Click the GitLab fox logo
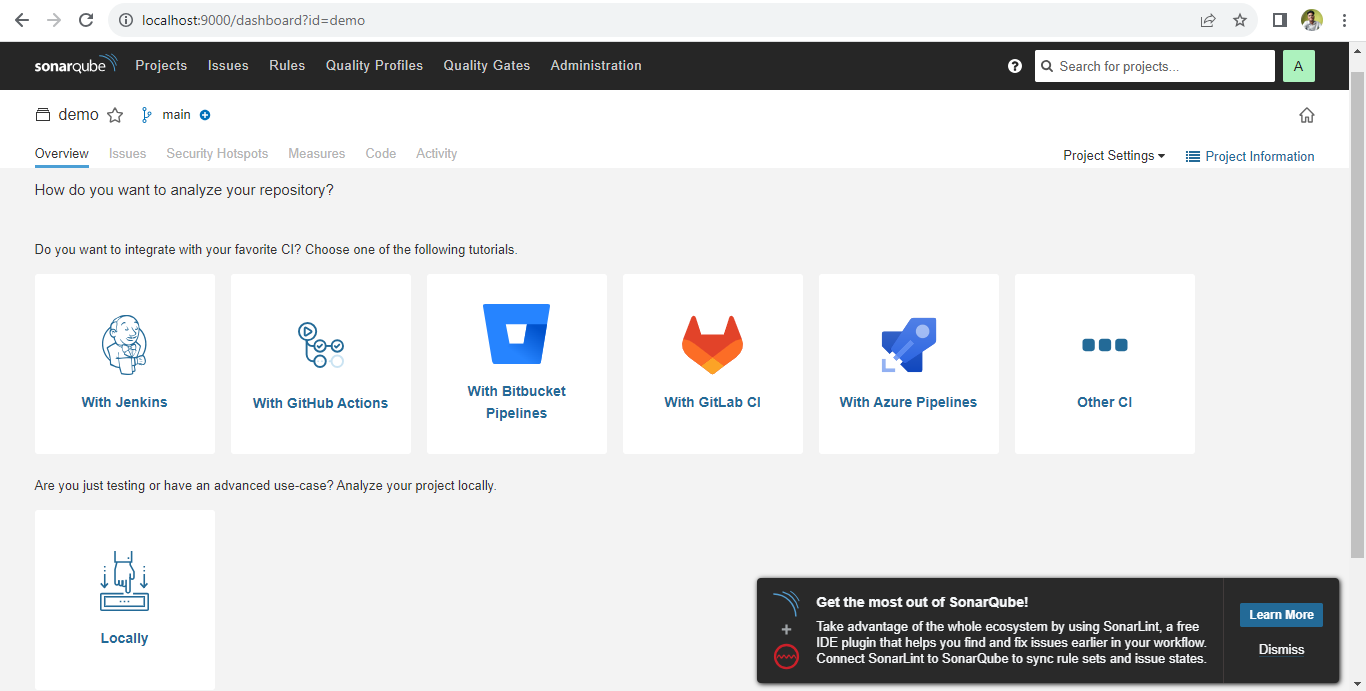Image resolution: width=1366 pixels, height=691 pixels. 712,345
